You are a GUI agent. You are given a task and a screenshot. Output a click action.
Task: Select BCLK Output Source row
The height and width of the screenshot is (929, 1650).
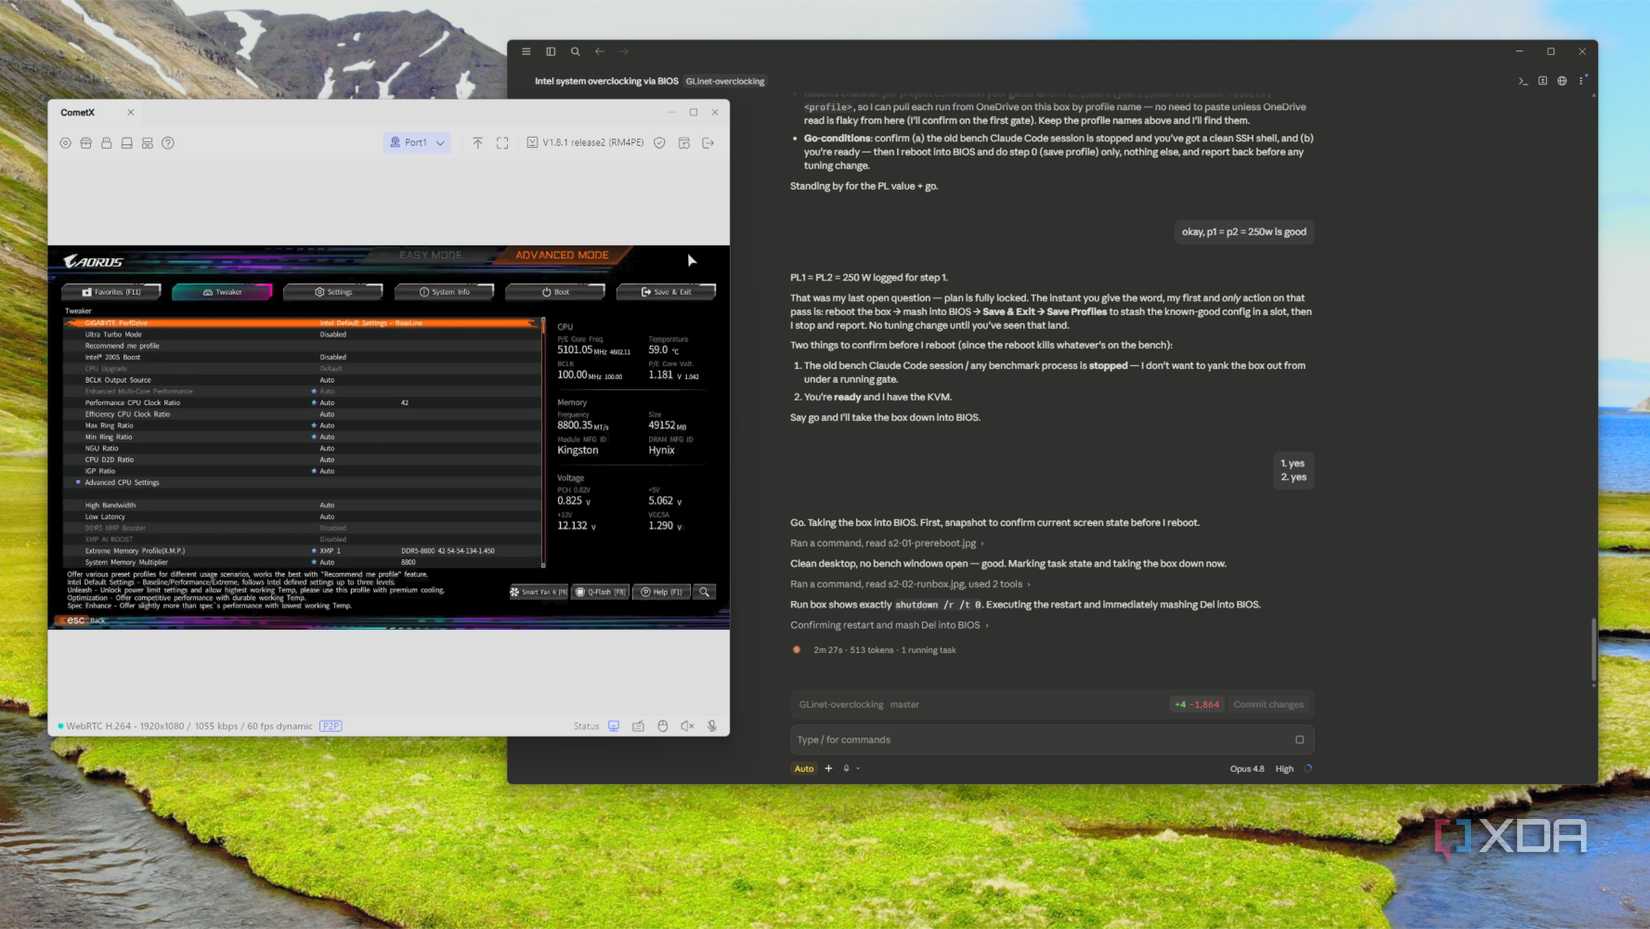click(x=303, y=380)
